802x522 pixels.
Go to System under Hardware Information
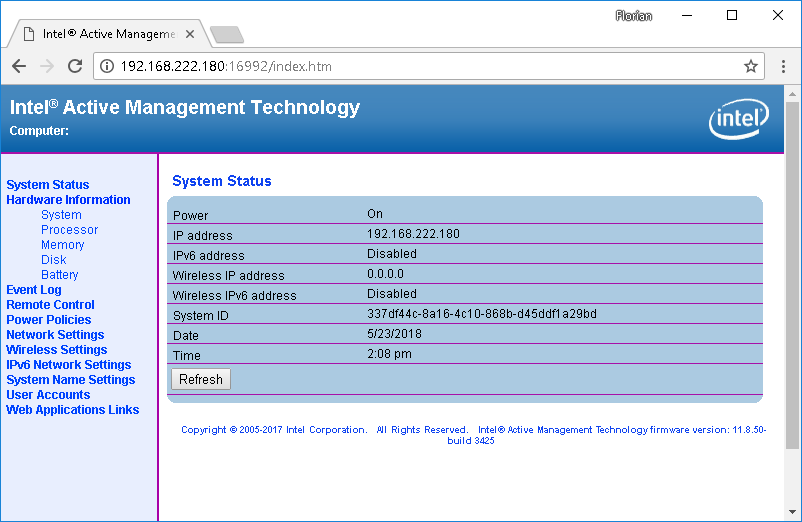(x=61, y=215)
